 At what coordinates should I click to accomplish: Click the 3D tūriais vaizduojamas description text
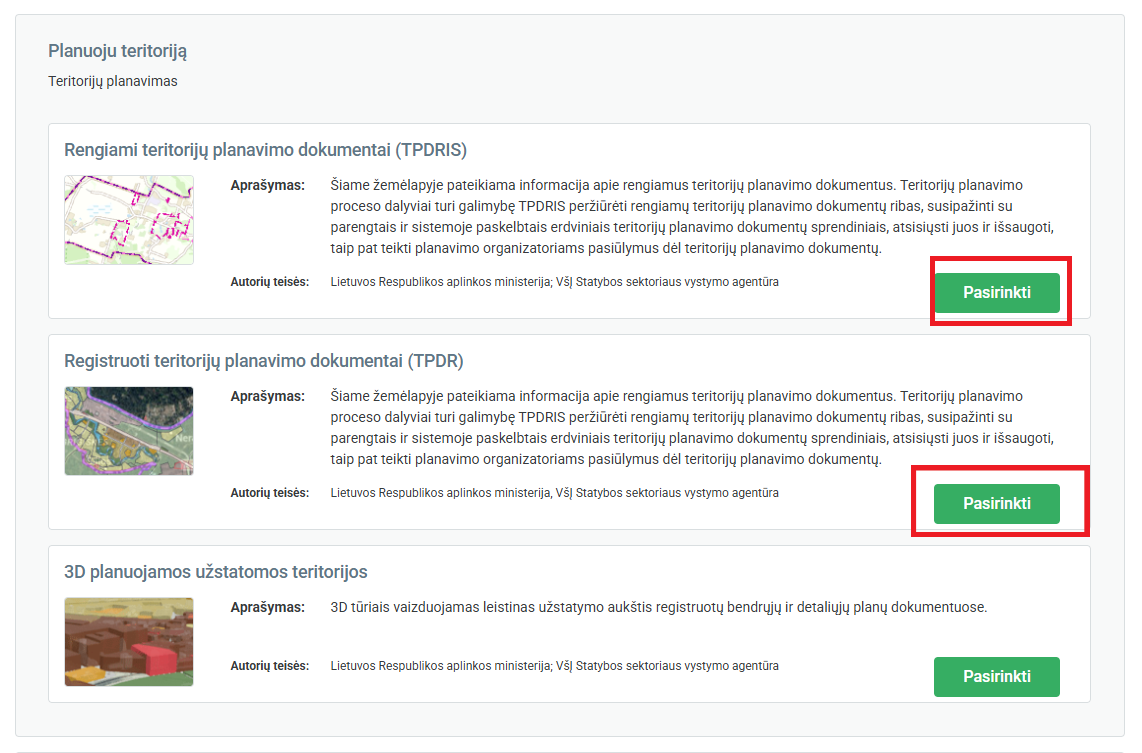pyautogui.click(x=658, y=607)
